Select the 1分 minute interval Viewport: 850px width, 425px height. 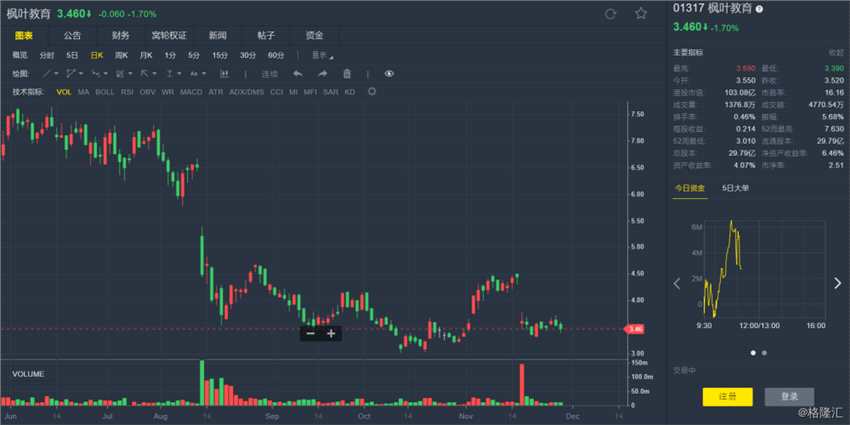pyautogui.click(x=170, y=55)
